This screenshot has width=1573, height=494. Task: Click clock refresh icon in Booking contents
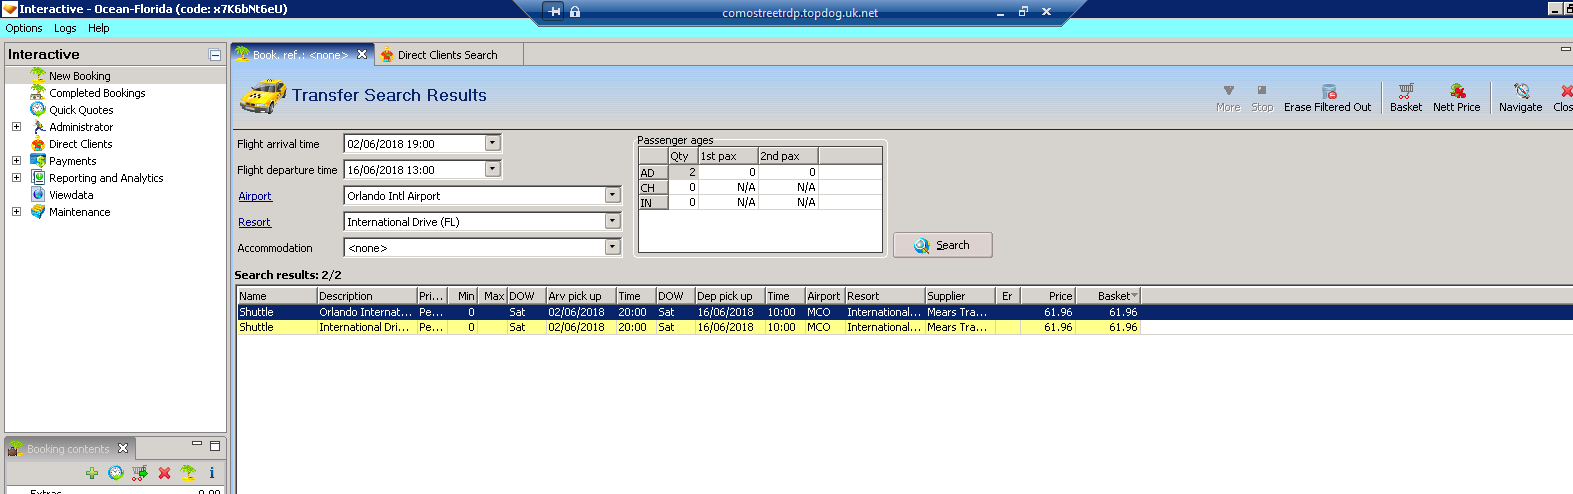coord(116,473)
